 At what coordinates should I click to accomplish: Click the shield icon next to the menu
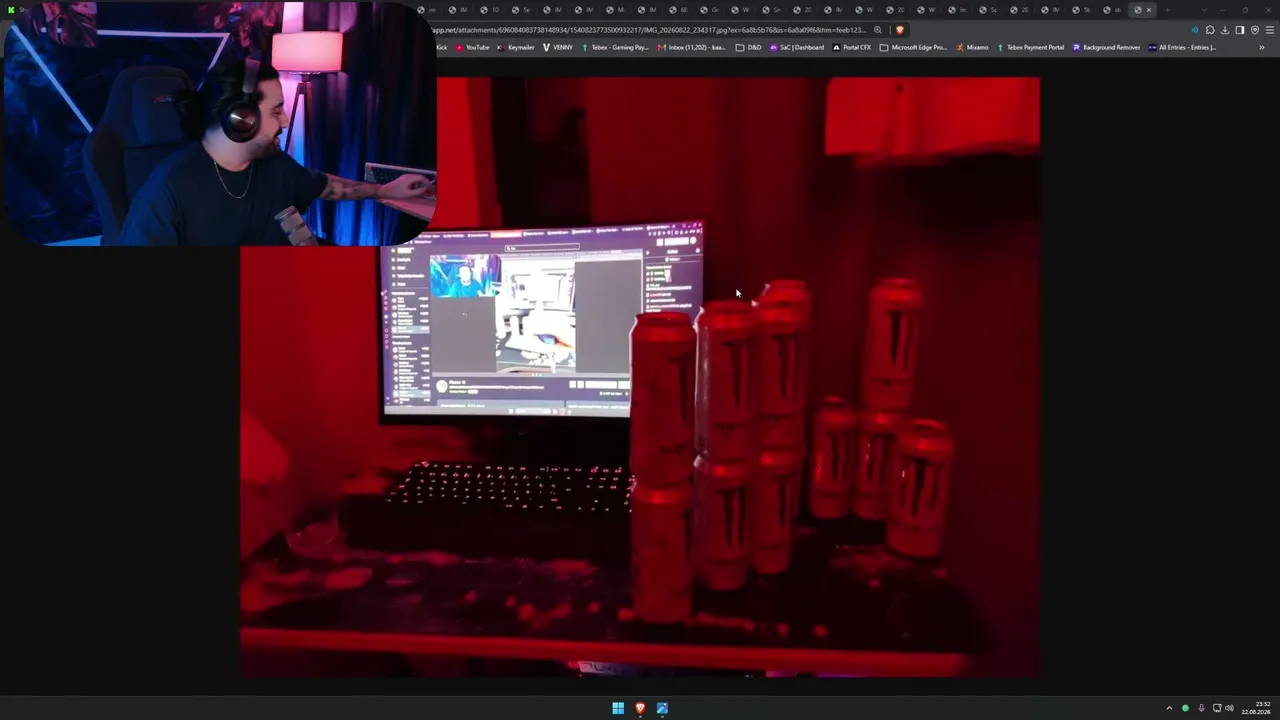click(1255, 30)
